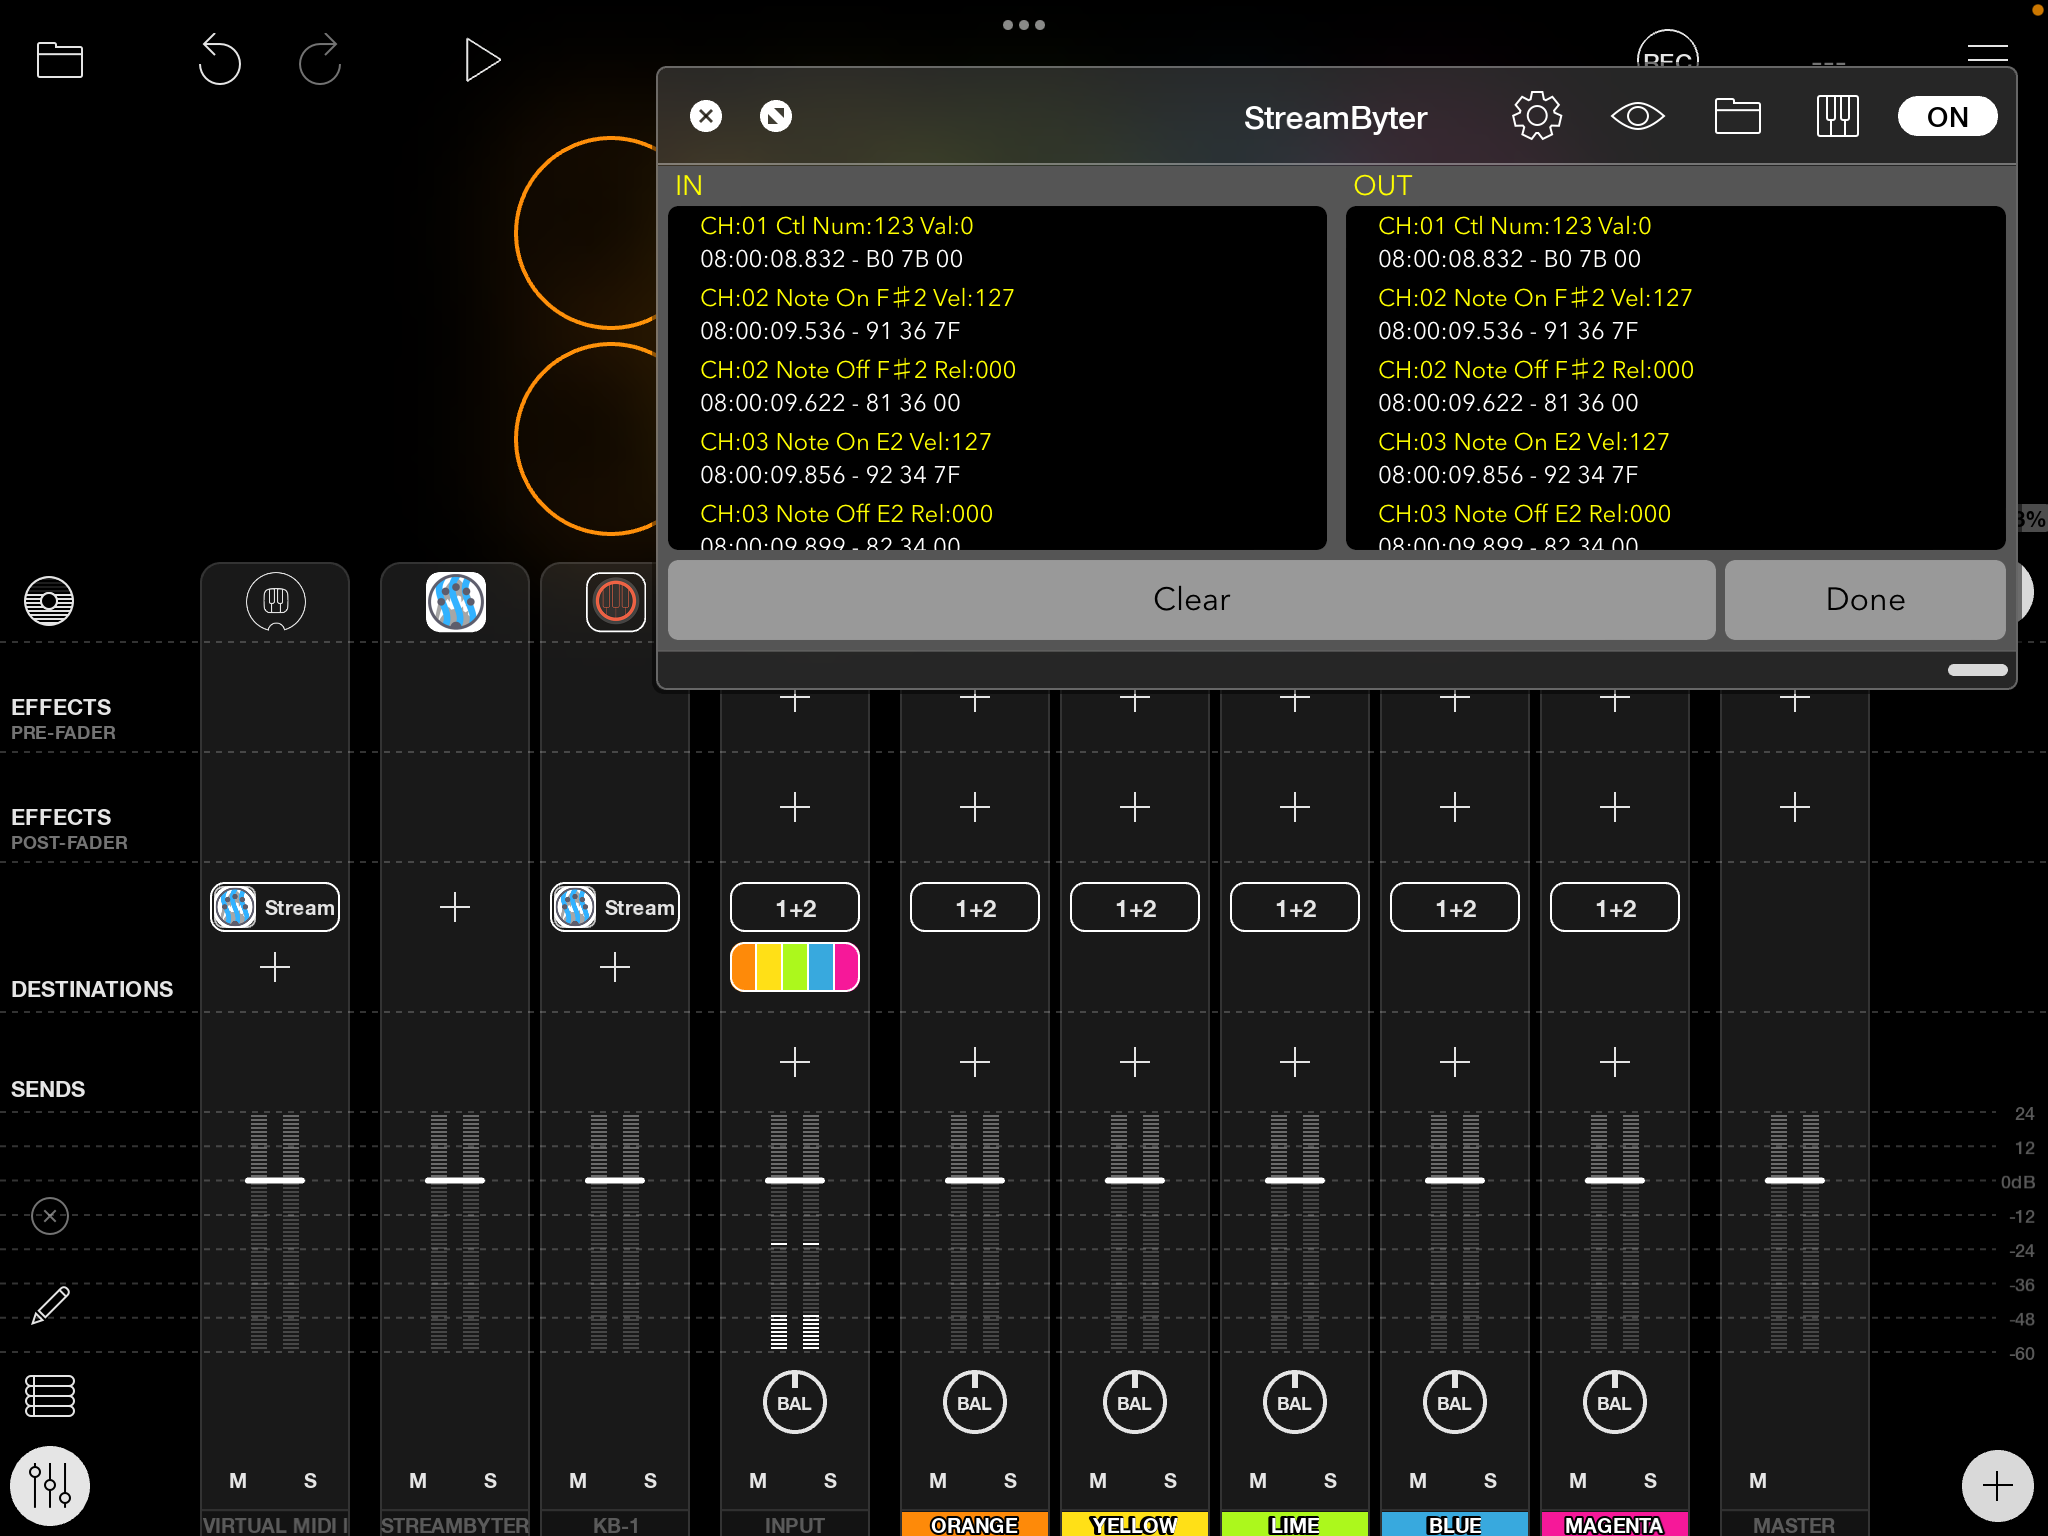The width and height of the screenshot is (2048, 1536).
Task: Open 1+2 output selector on Orange channel
Action: (x=975, y=907)
